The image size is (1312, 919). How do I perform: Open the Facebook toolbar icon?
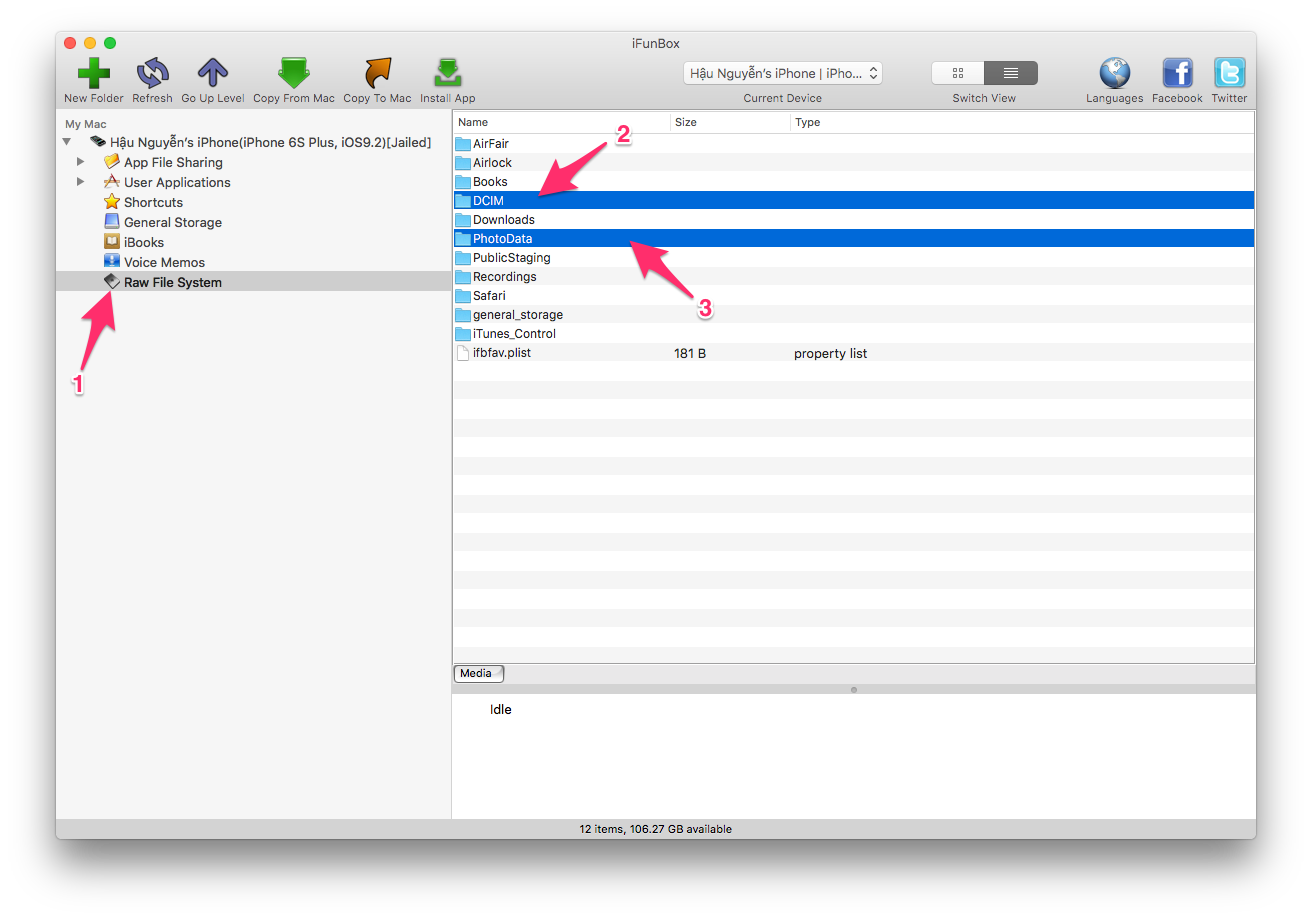click(x=1177, y=74)
